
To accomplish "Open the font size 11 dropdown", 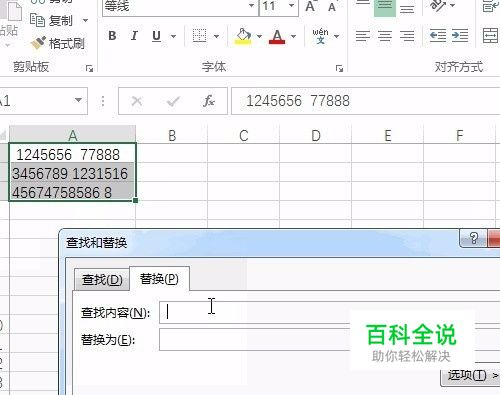I will (x=291, y=6).
